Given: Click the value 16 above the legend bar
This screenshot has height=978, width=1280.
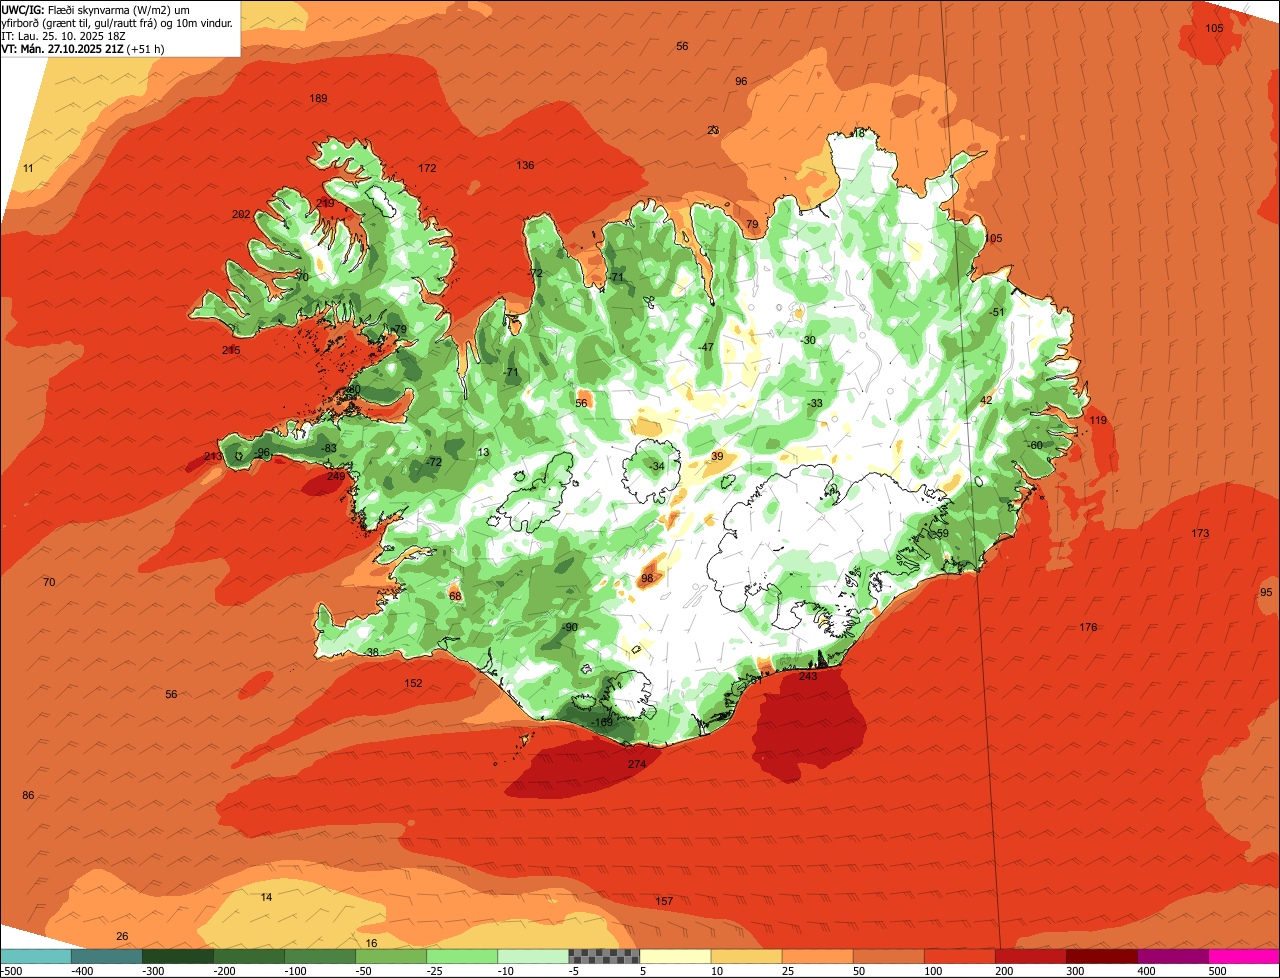Looking at the screenshot, I should pos(371,943).
